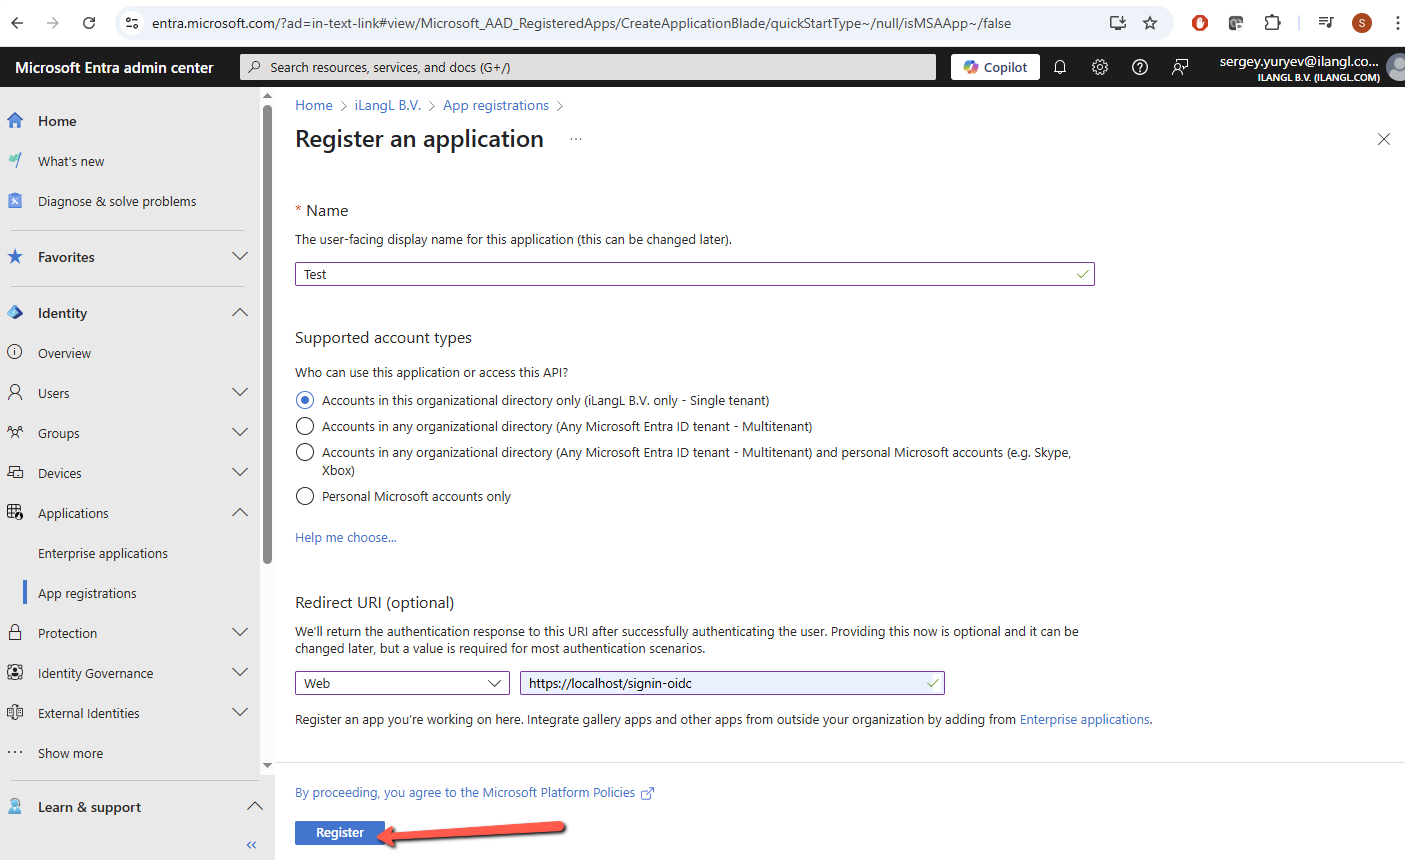
Task: Open portal settings gear
Action: point(1100,67)
